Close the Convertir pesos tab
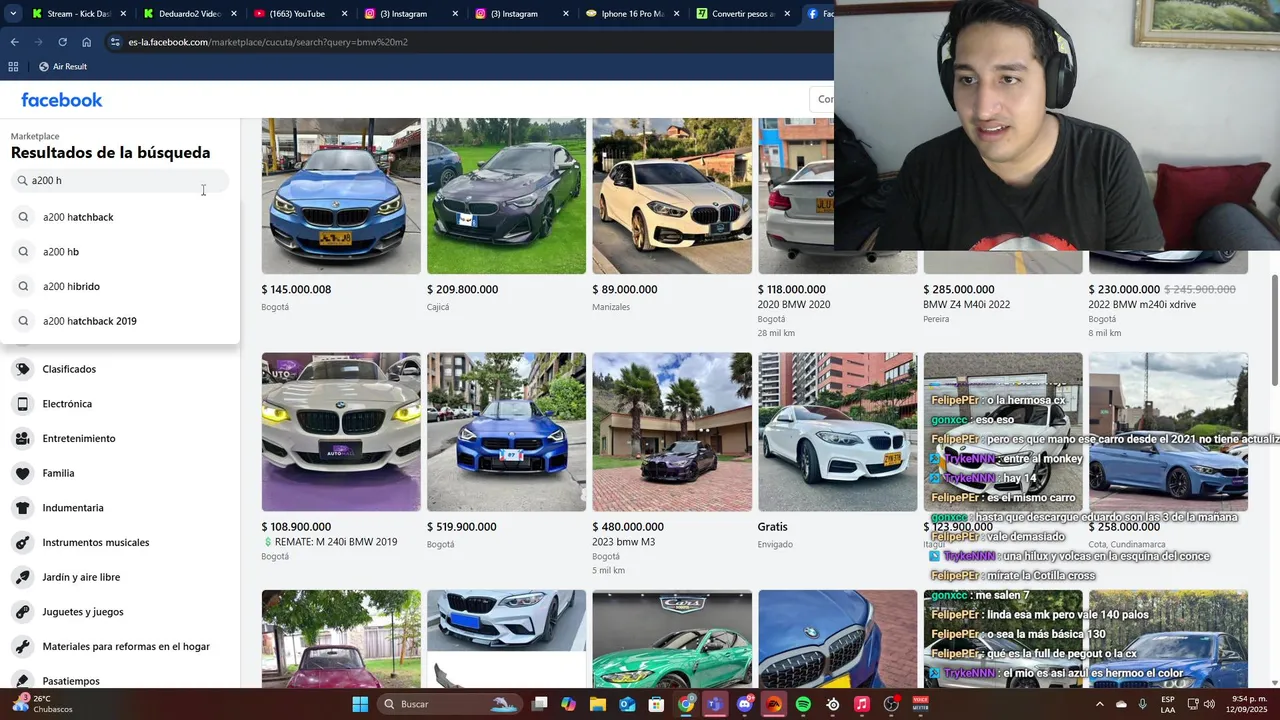 click(787, 14)
